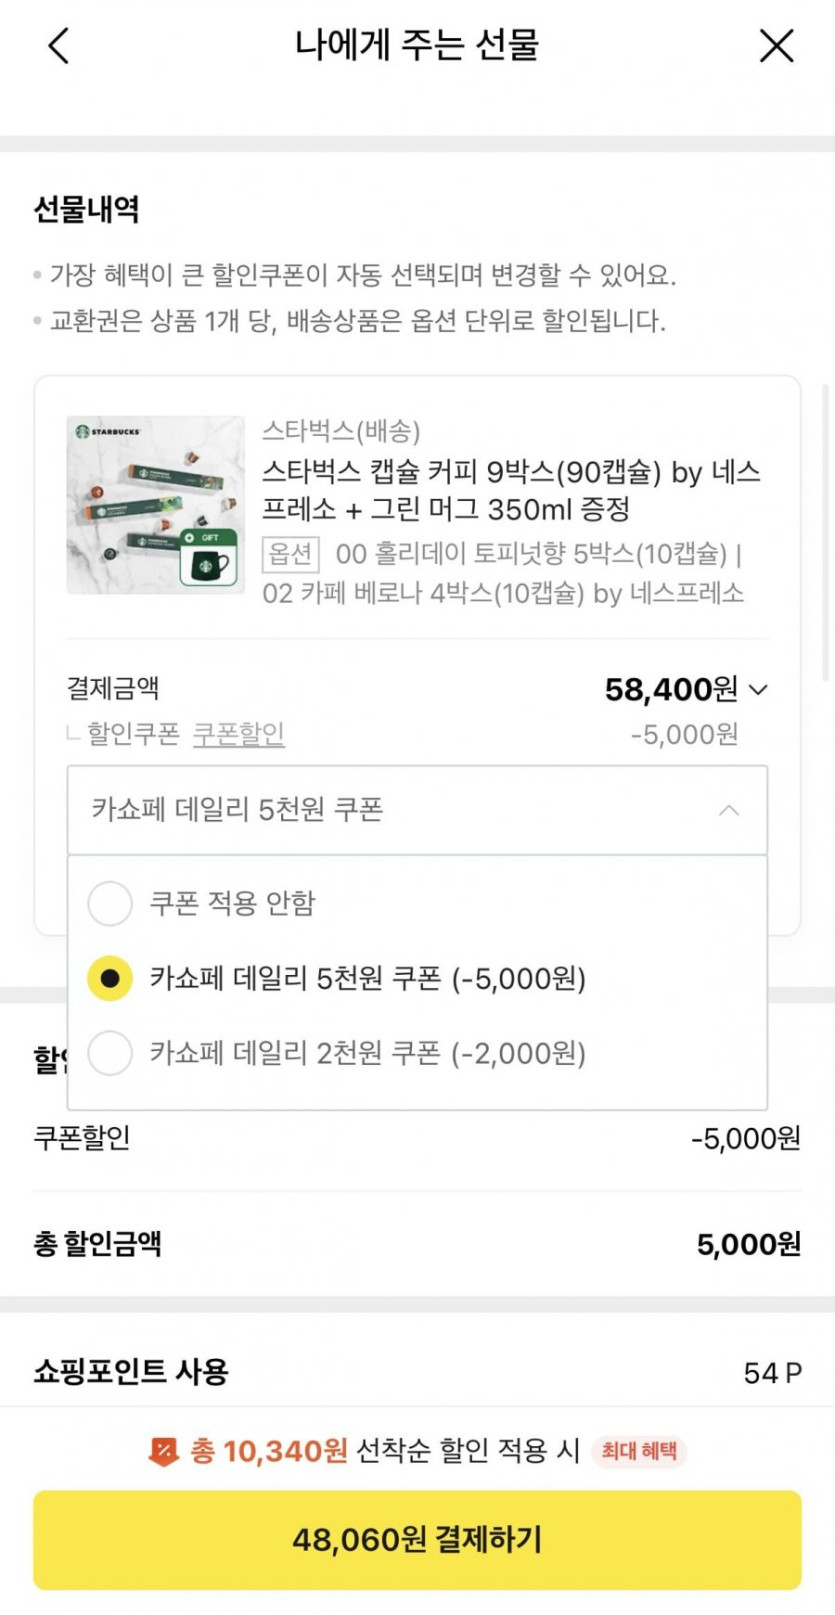The height and width of the screenshot is (1615, 835).
Task: Choose the 카쇼페 데일리 2천원 쿠폰 radio option
Action: (x=110, y=1053)
